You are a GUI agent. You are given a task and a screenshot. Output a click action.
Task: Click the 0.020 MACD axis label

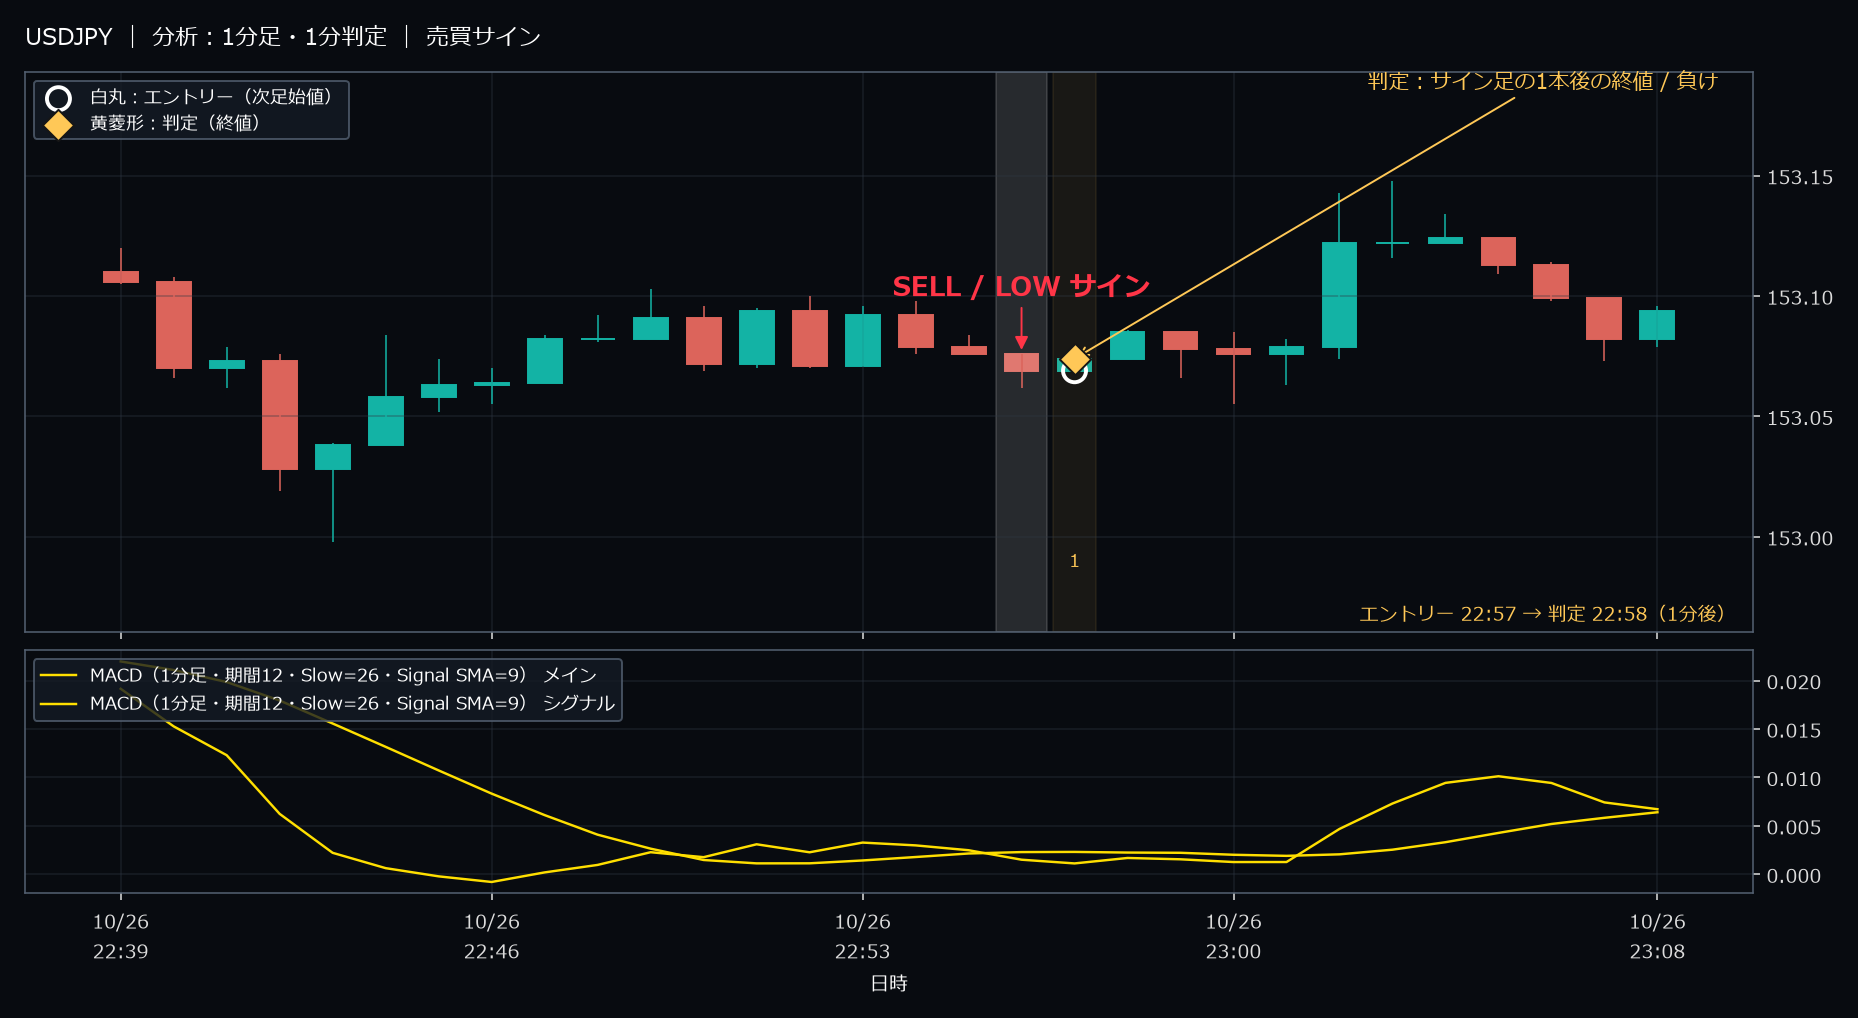pyautogui.click(x=1794, y=682)
